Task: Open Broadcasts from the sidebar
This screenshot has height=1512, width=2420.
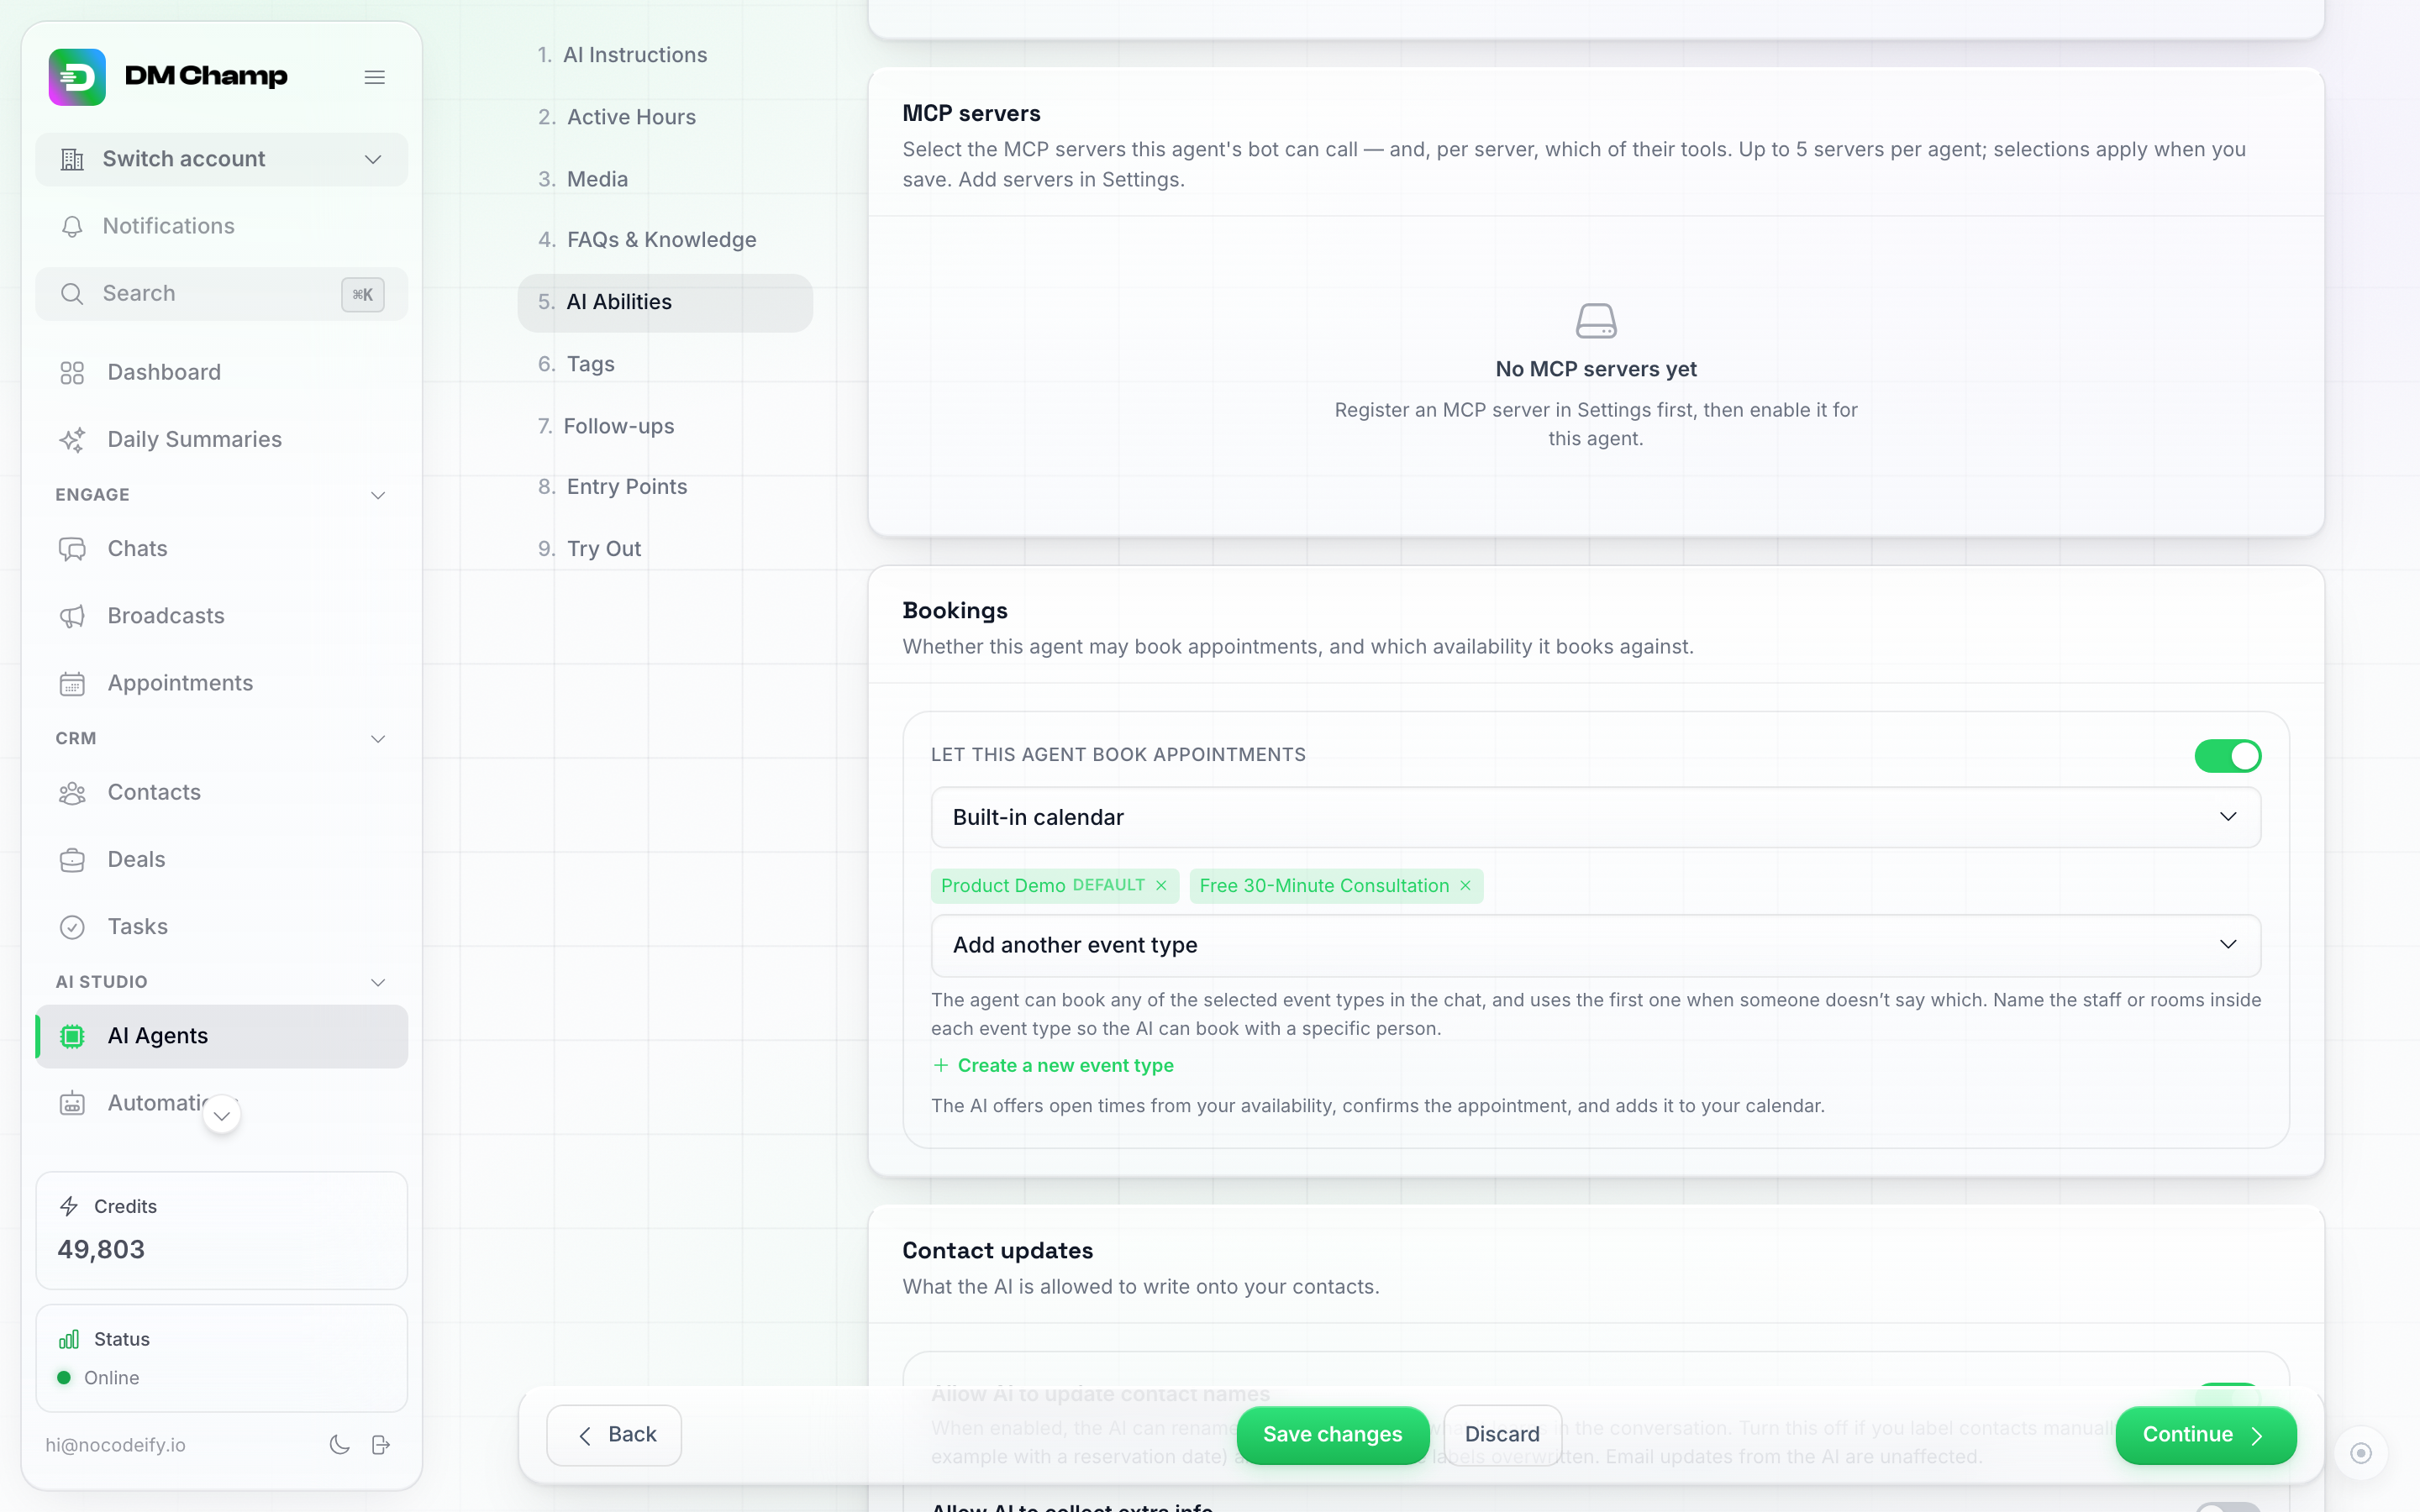Action: click(x=222, y=616)
